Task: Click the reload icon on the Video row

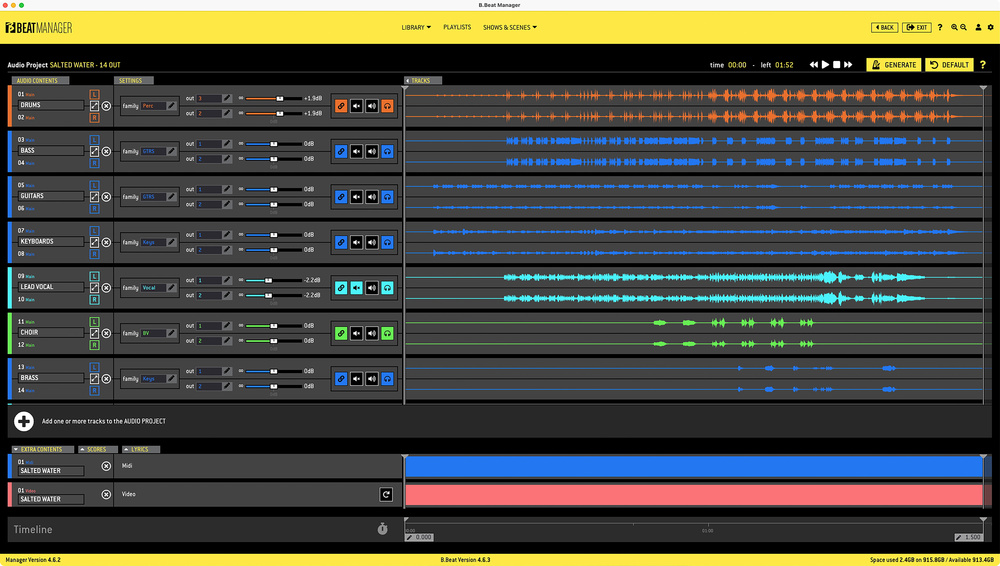Action: (386, 494)
